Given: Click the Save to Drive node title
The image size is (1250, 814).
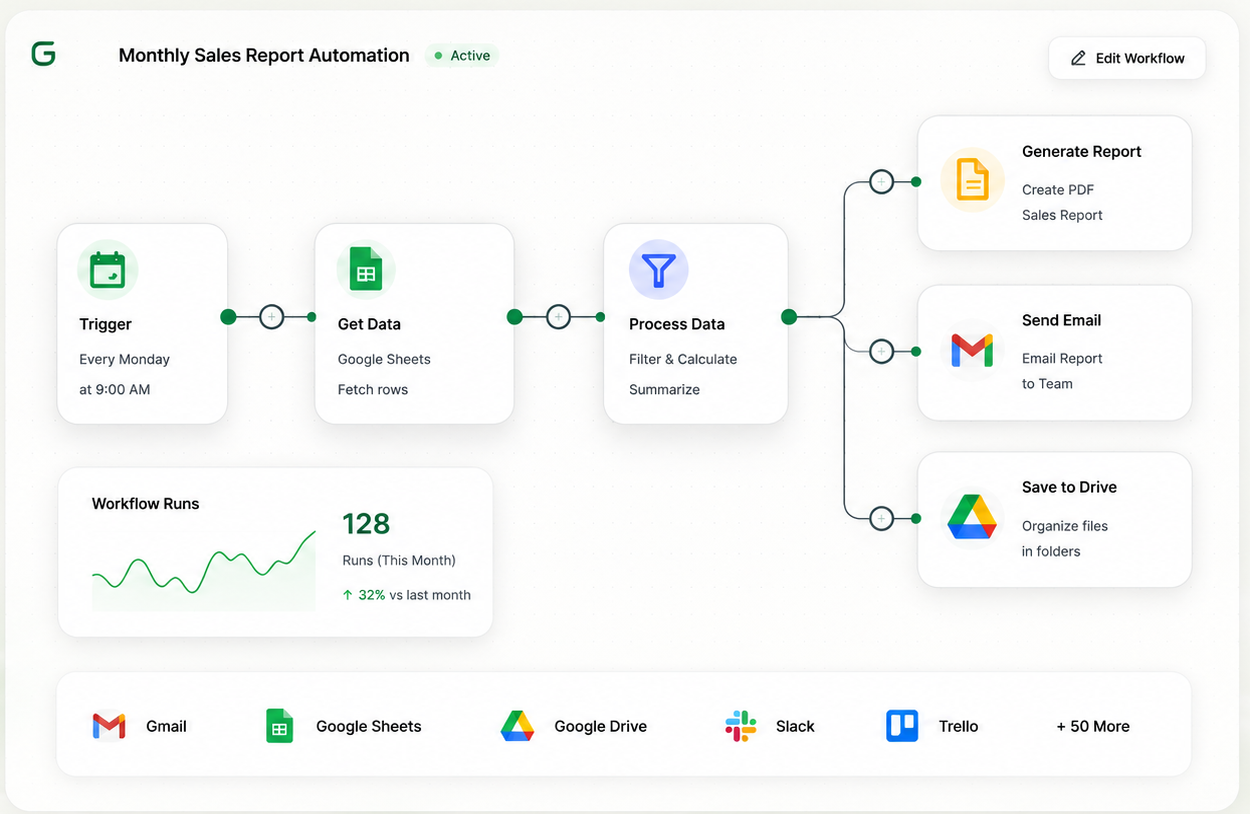Looking at the screenshot, I should click(1069, 487).
